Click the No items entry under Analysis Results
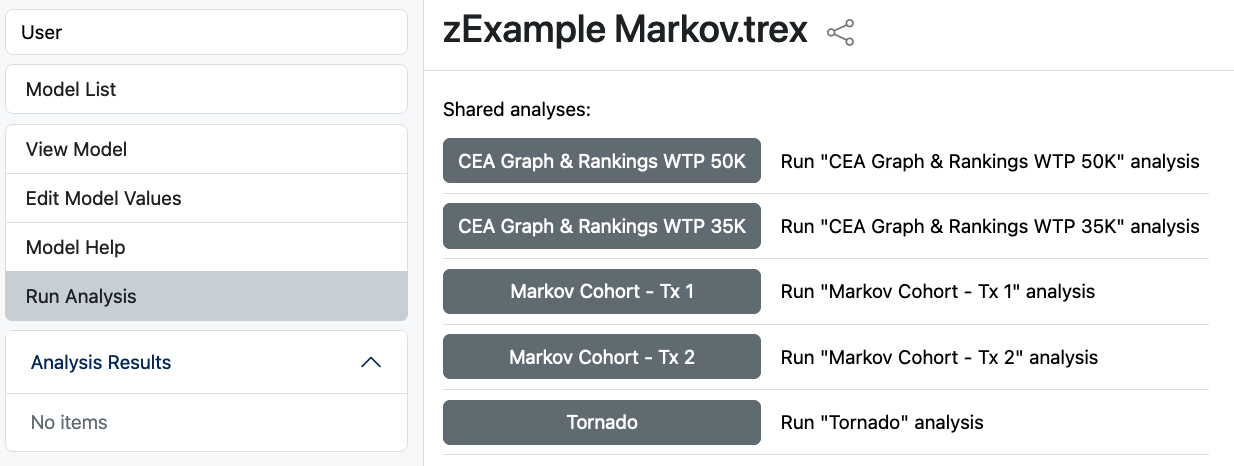 point(69,422)
